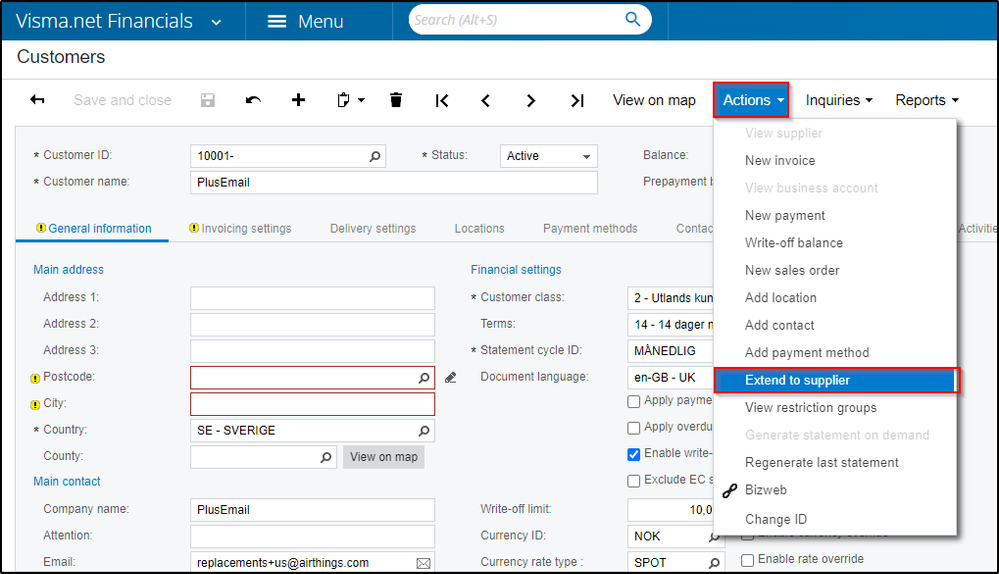Click View on map toolbar button
The height and width of the screenshot is (574, 999).
tap(654, 100)
